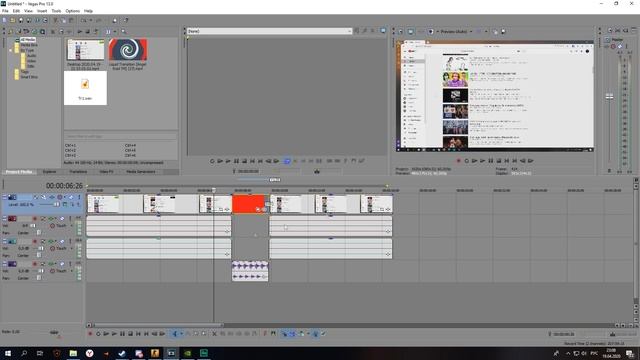This screenshot has width=640, height=360.
Task: Toggle Loop Playback under the Video Preview
Action: click(x=467, y=161)
